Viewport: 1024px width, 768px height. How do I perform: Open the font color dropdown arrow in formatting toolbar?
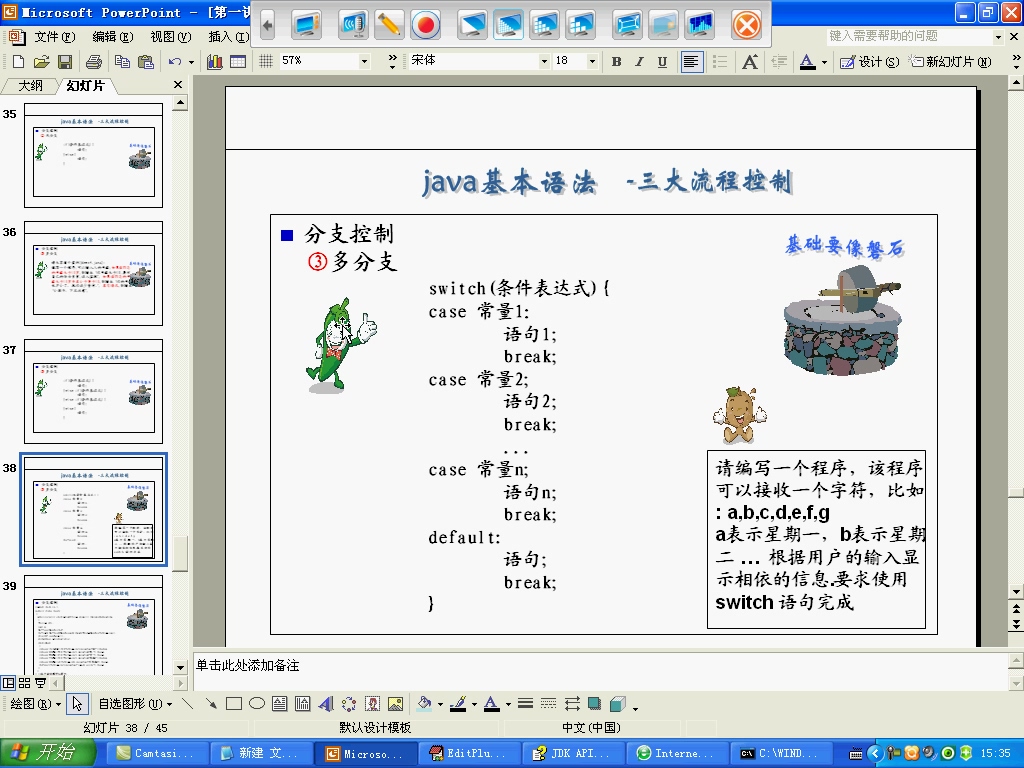(x=824, y=62)
